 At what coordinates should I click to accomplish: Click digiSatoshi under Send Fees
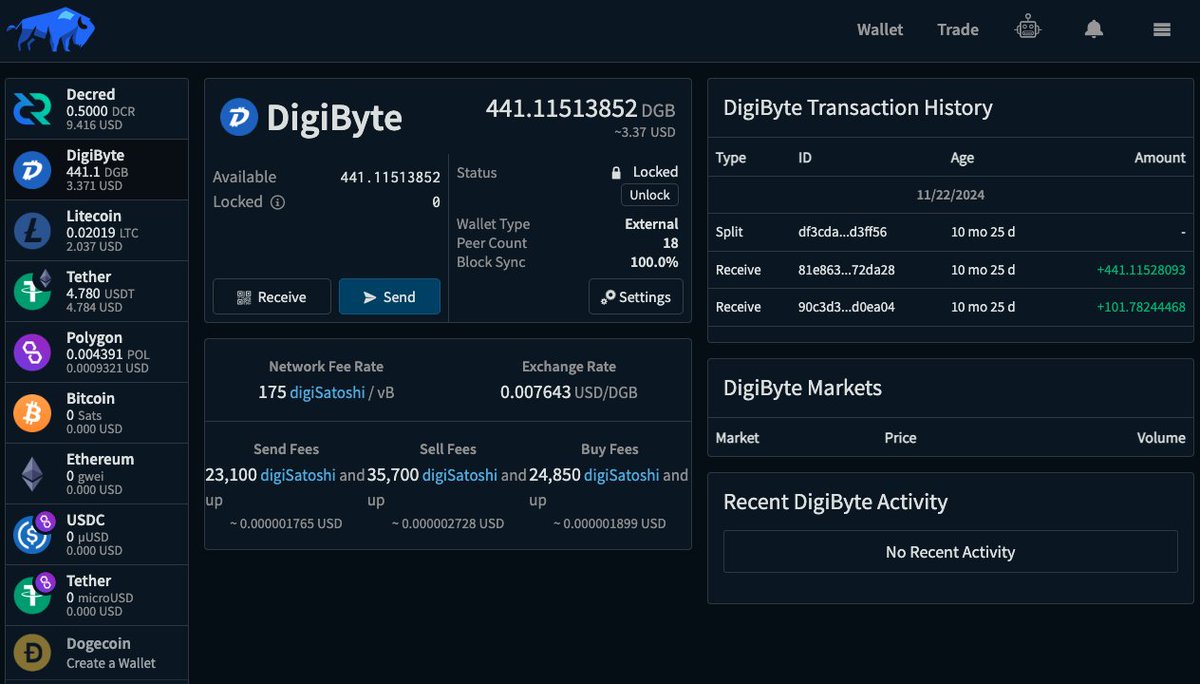pos(298,475)
